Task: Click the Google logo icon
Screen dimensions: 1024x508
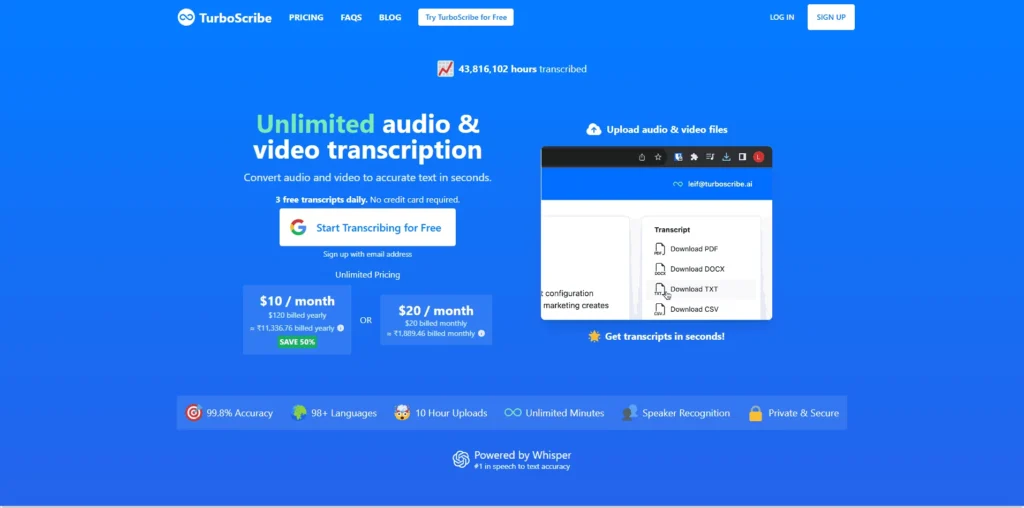Action: pos(298,227)
